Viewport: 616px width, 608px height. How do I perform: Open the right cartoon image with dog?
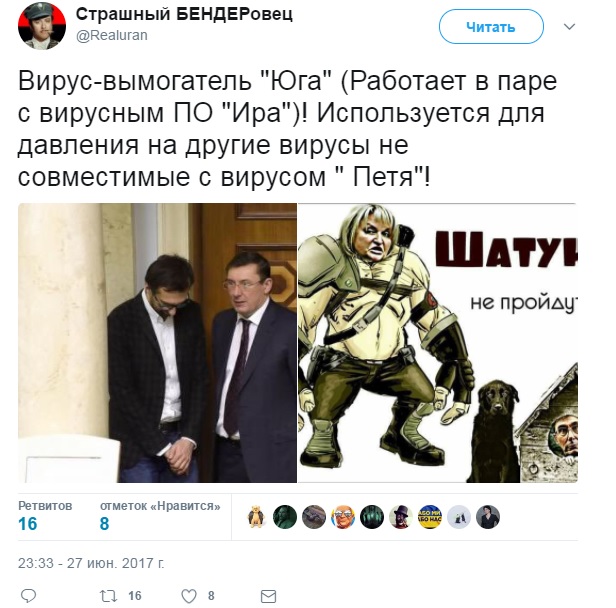point(438,343)
